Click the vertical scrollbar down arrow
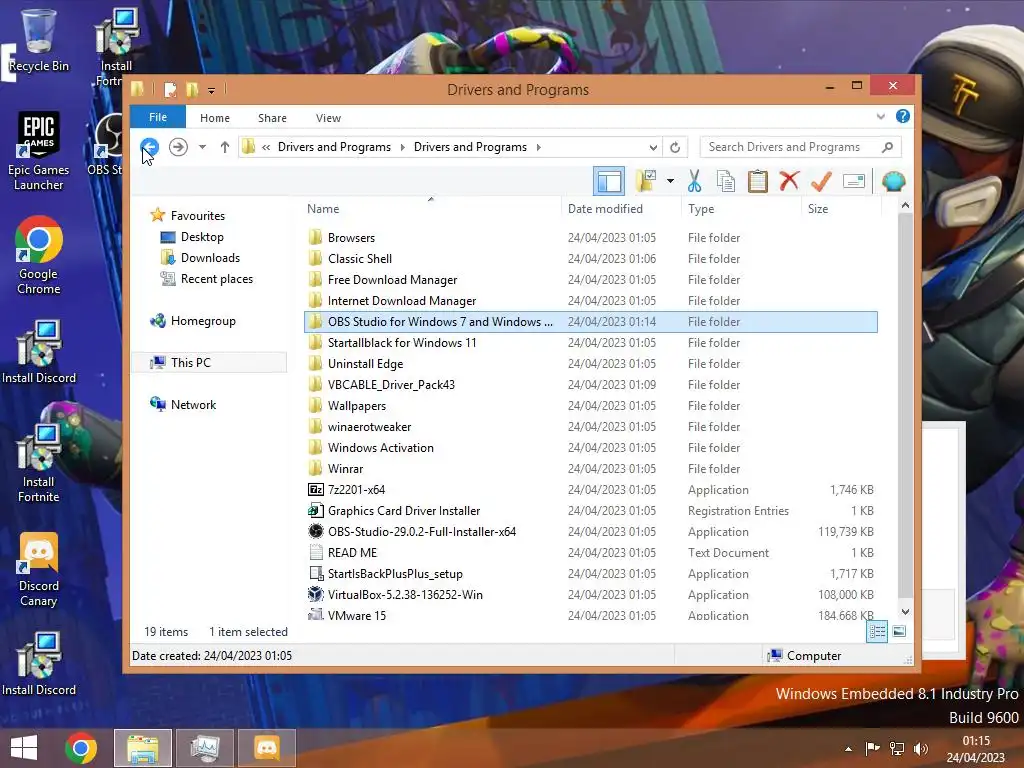Image resolution: width=1024 pixels, height=768 pixels. click(905, 612)
